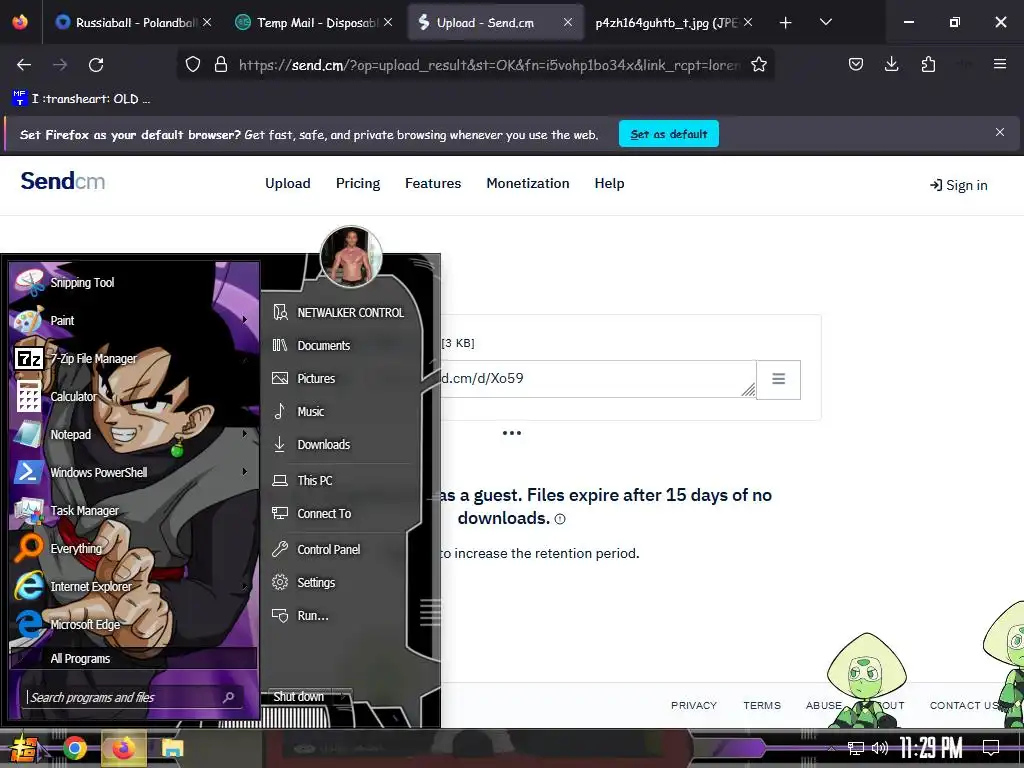Click Set as default button
1024x768 pixels.
click(669, 134)
